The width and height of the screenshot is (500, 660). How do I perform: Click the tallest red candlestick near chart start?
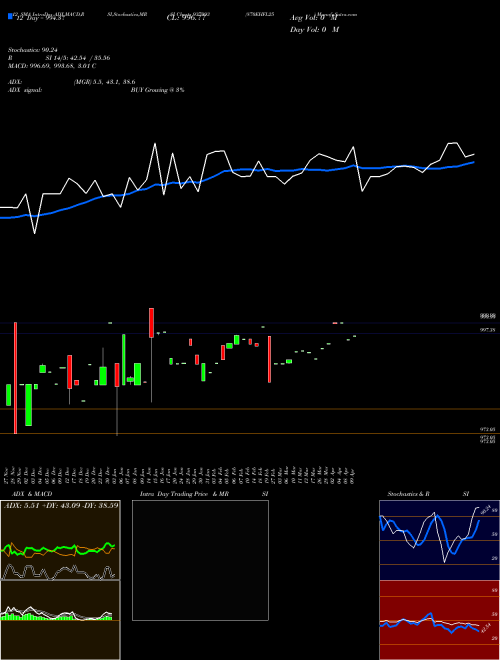click(x=16, y=378)
